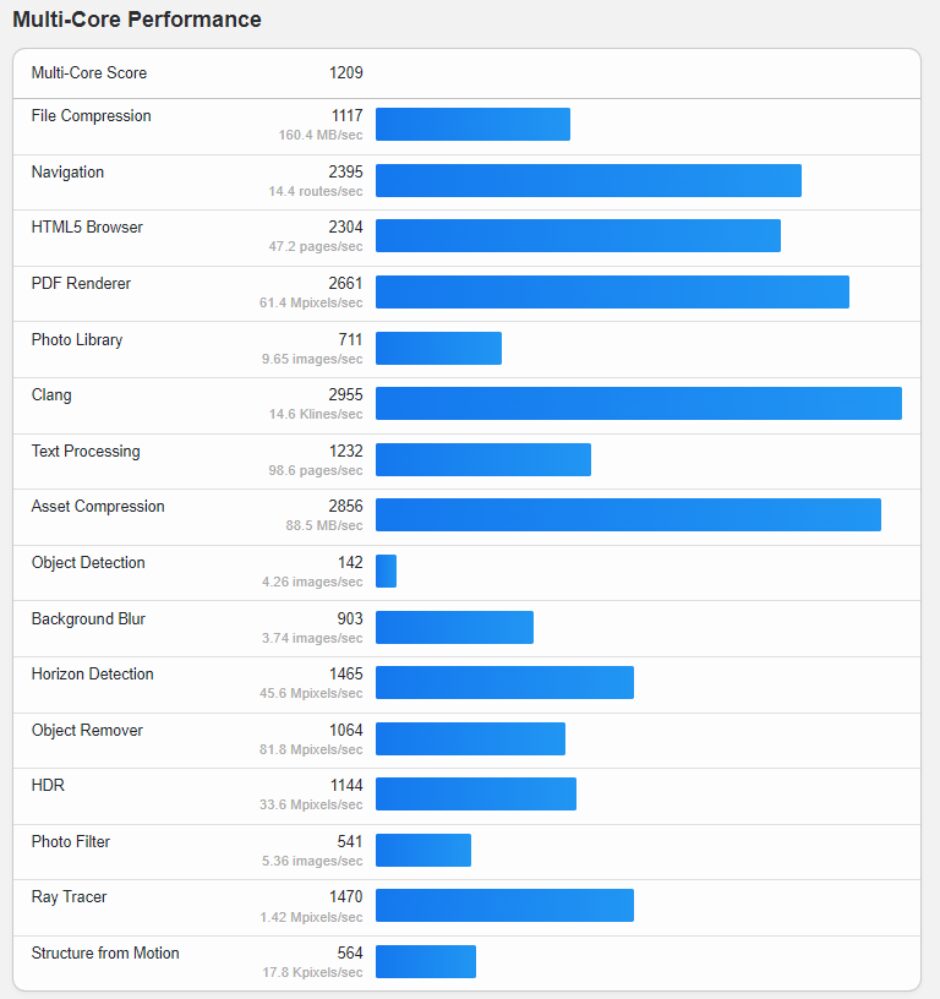This screenshot has width=940, height=999.
Task: Click the Structure from Motion label
Action: [105, 953]
